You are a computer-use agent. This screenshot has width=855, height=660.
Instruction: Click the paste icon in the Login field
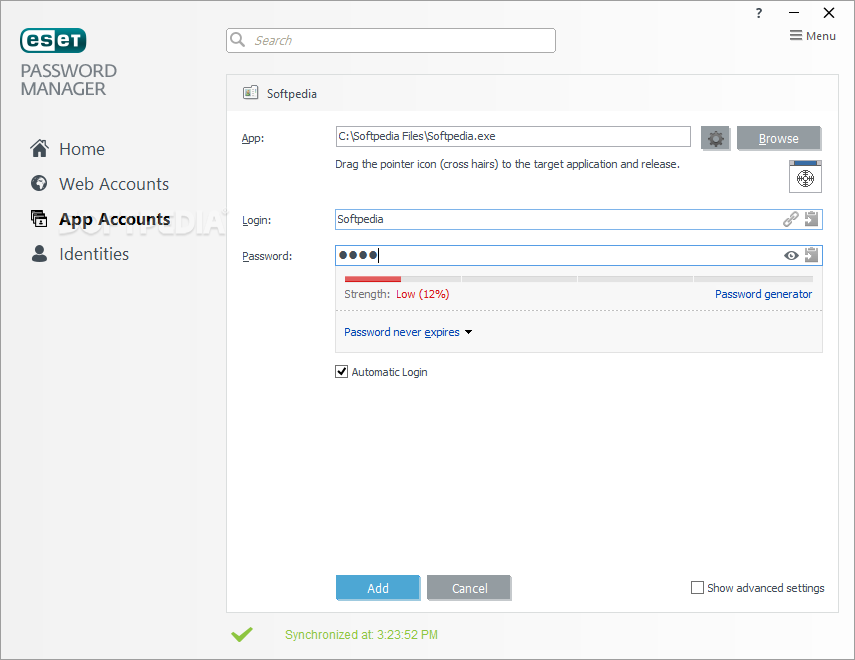tap(811, 219)
